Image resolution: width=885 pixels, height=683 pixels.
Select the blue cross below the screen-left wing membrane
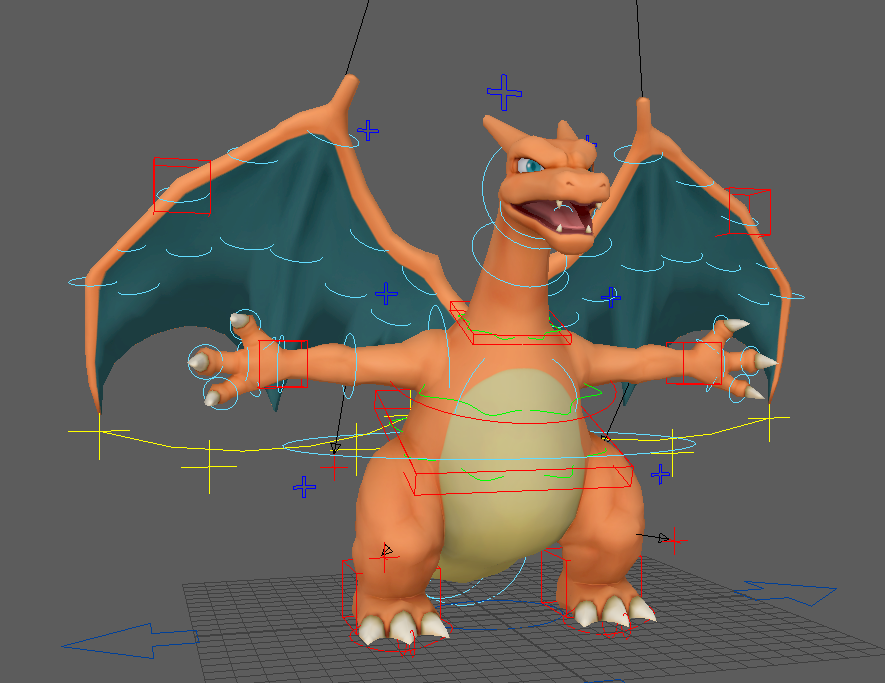(387, 294)
